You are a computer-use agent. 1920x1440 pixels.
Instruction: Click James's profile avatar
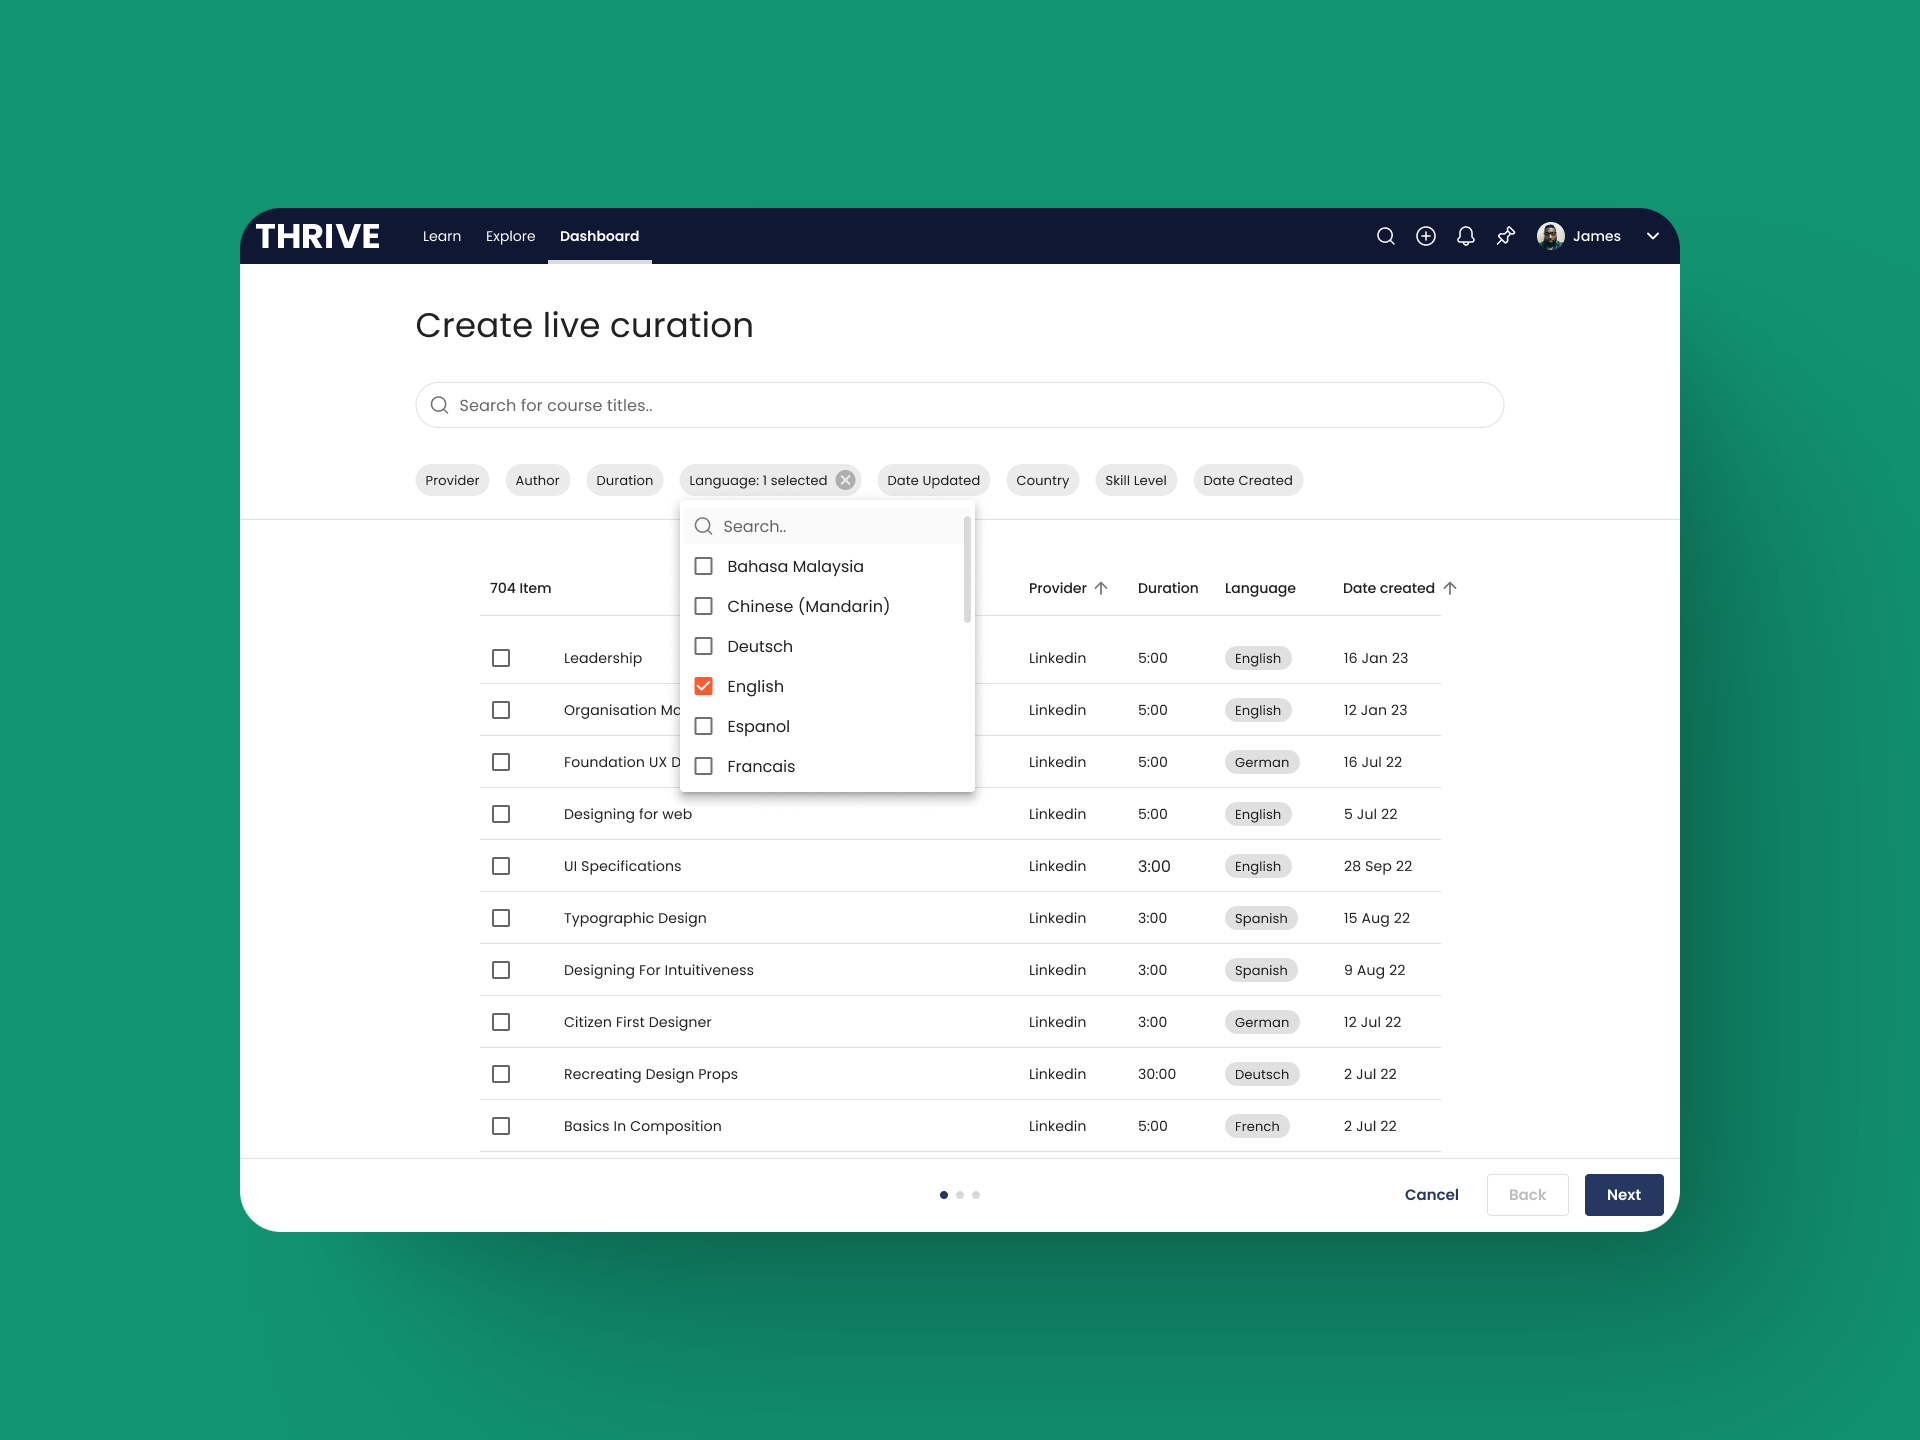point(1550,236)
